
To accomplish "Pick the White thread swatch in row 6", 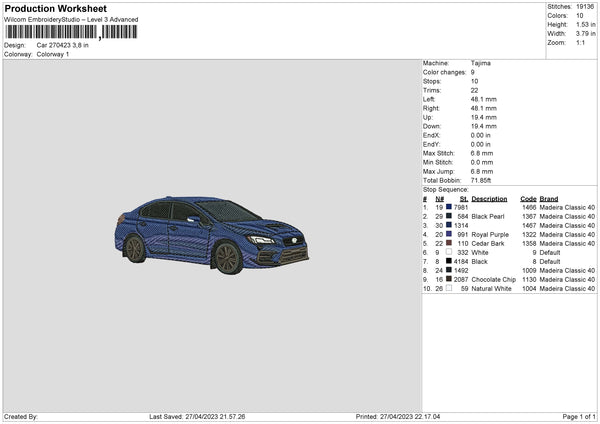I will [x=449, y=252].
